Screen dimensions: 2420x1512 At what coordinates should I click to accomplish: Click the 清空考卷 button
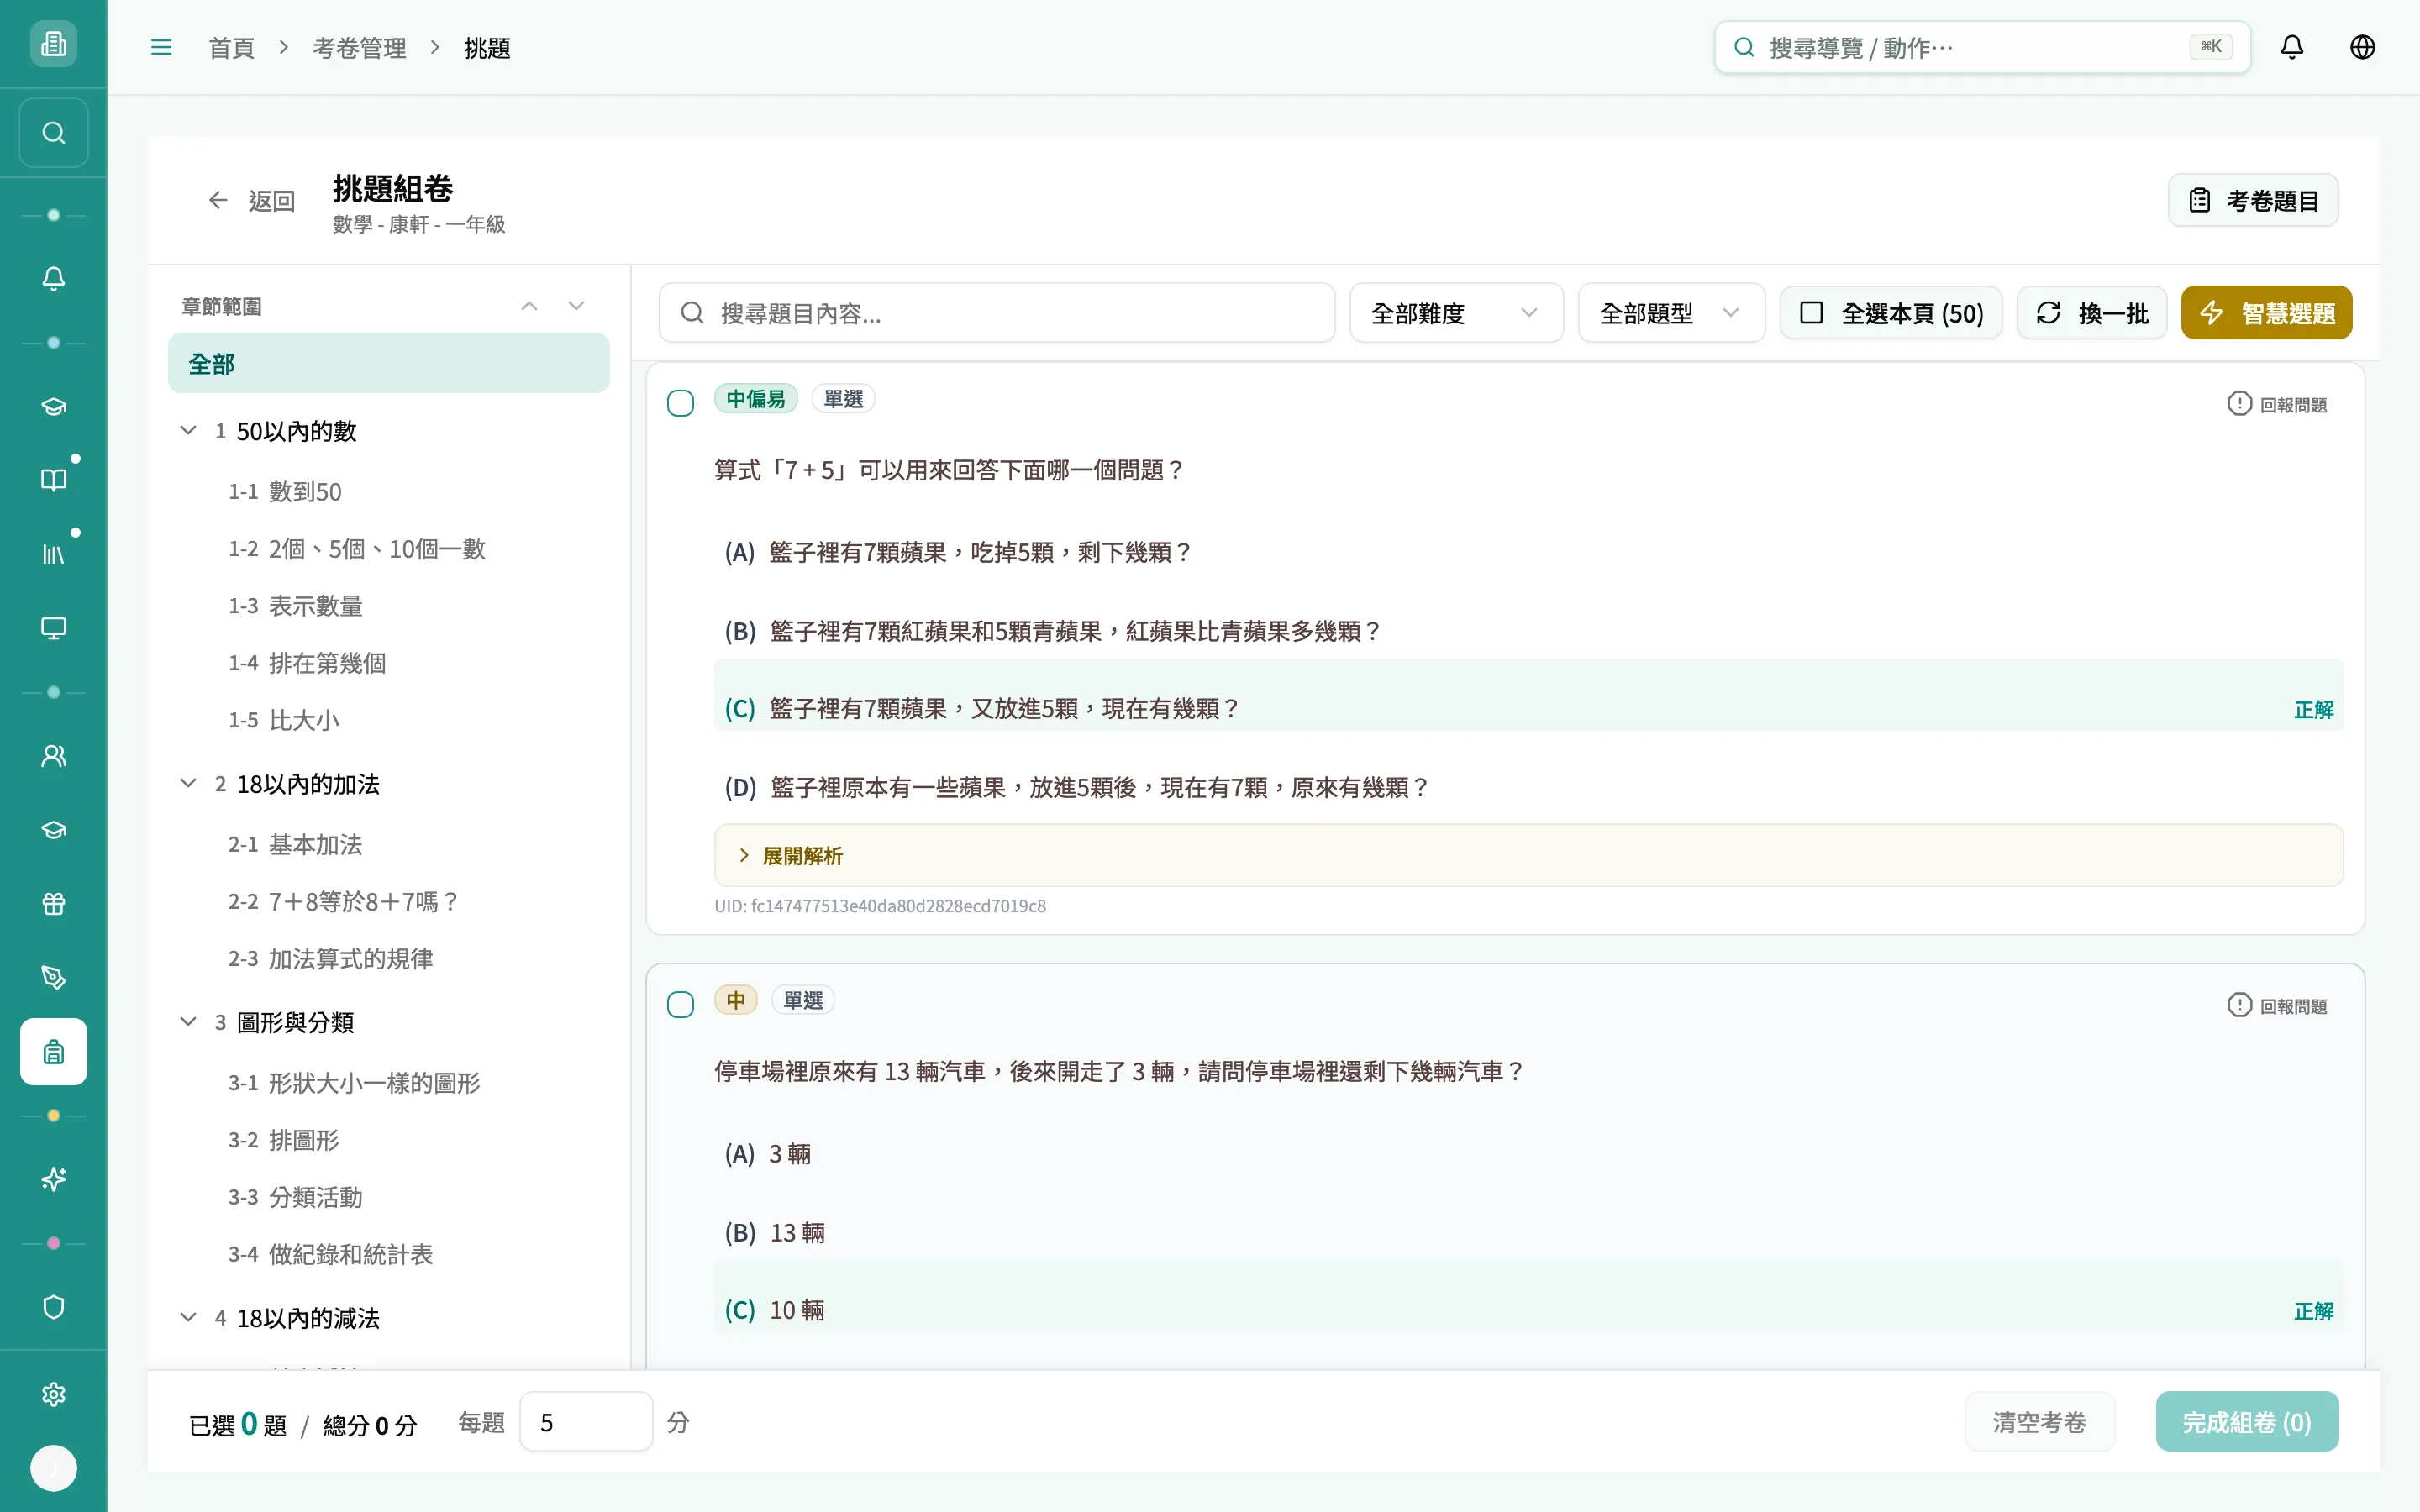(2039, 1421)
